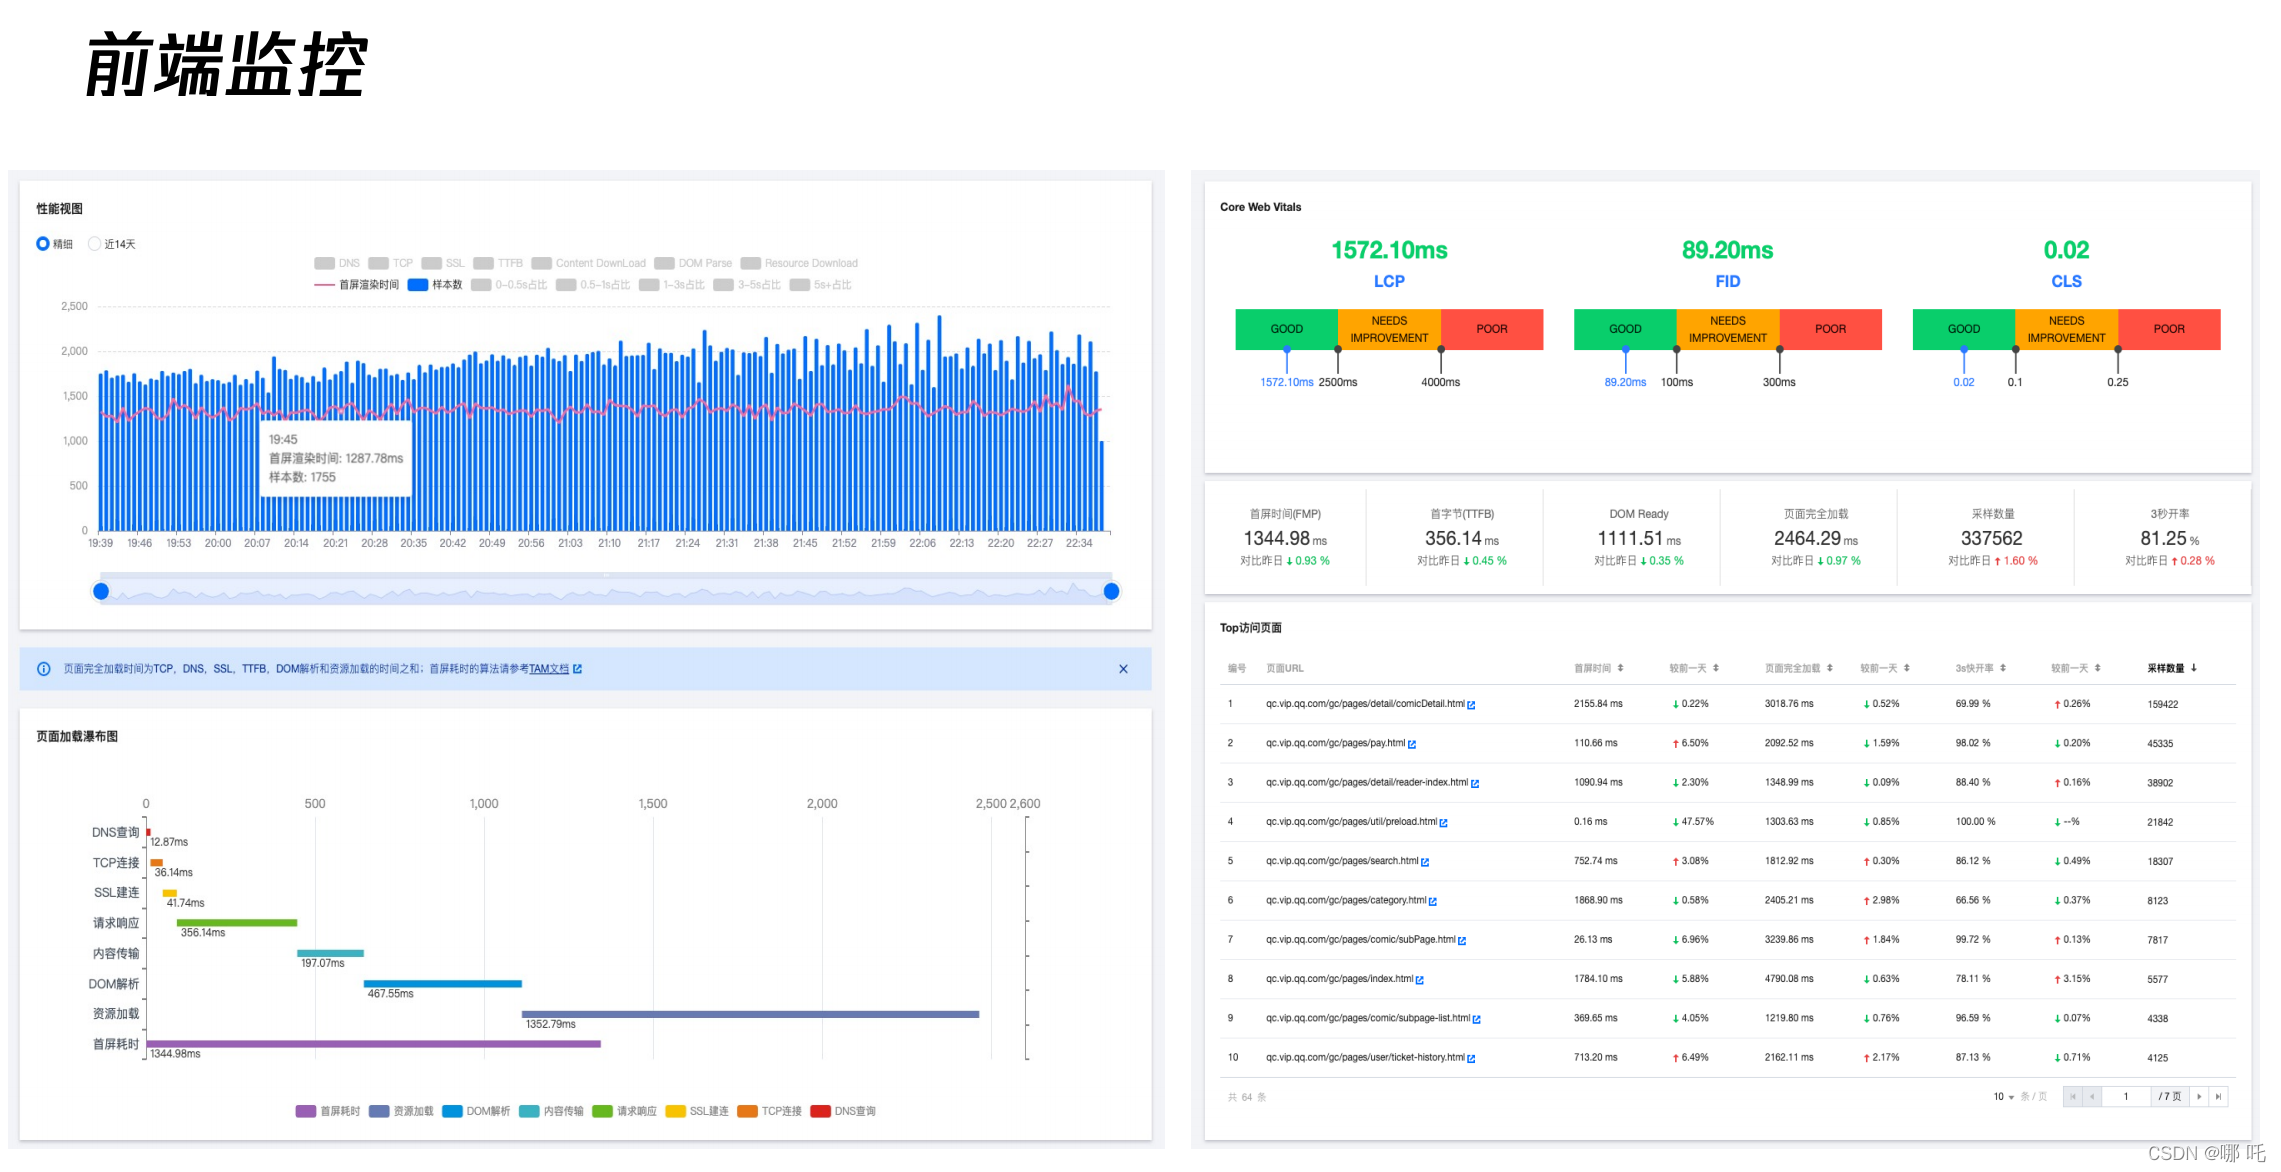Open external link icon for index.html row
This screenshot has height=1172, width=2281.
(1420, 980)
